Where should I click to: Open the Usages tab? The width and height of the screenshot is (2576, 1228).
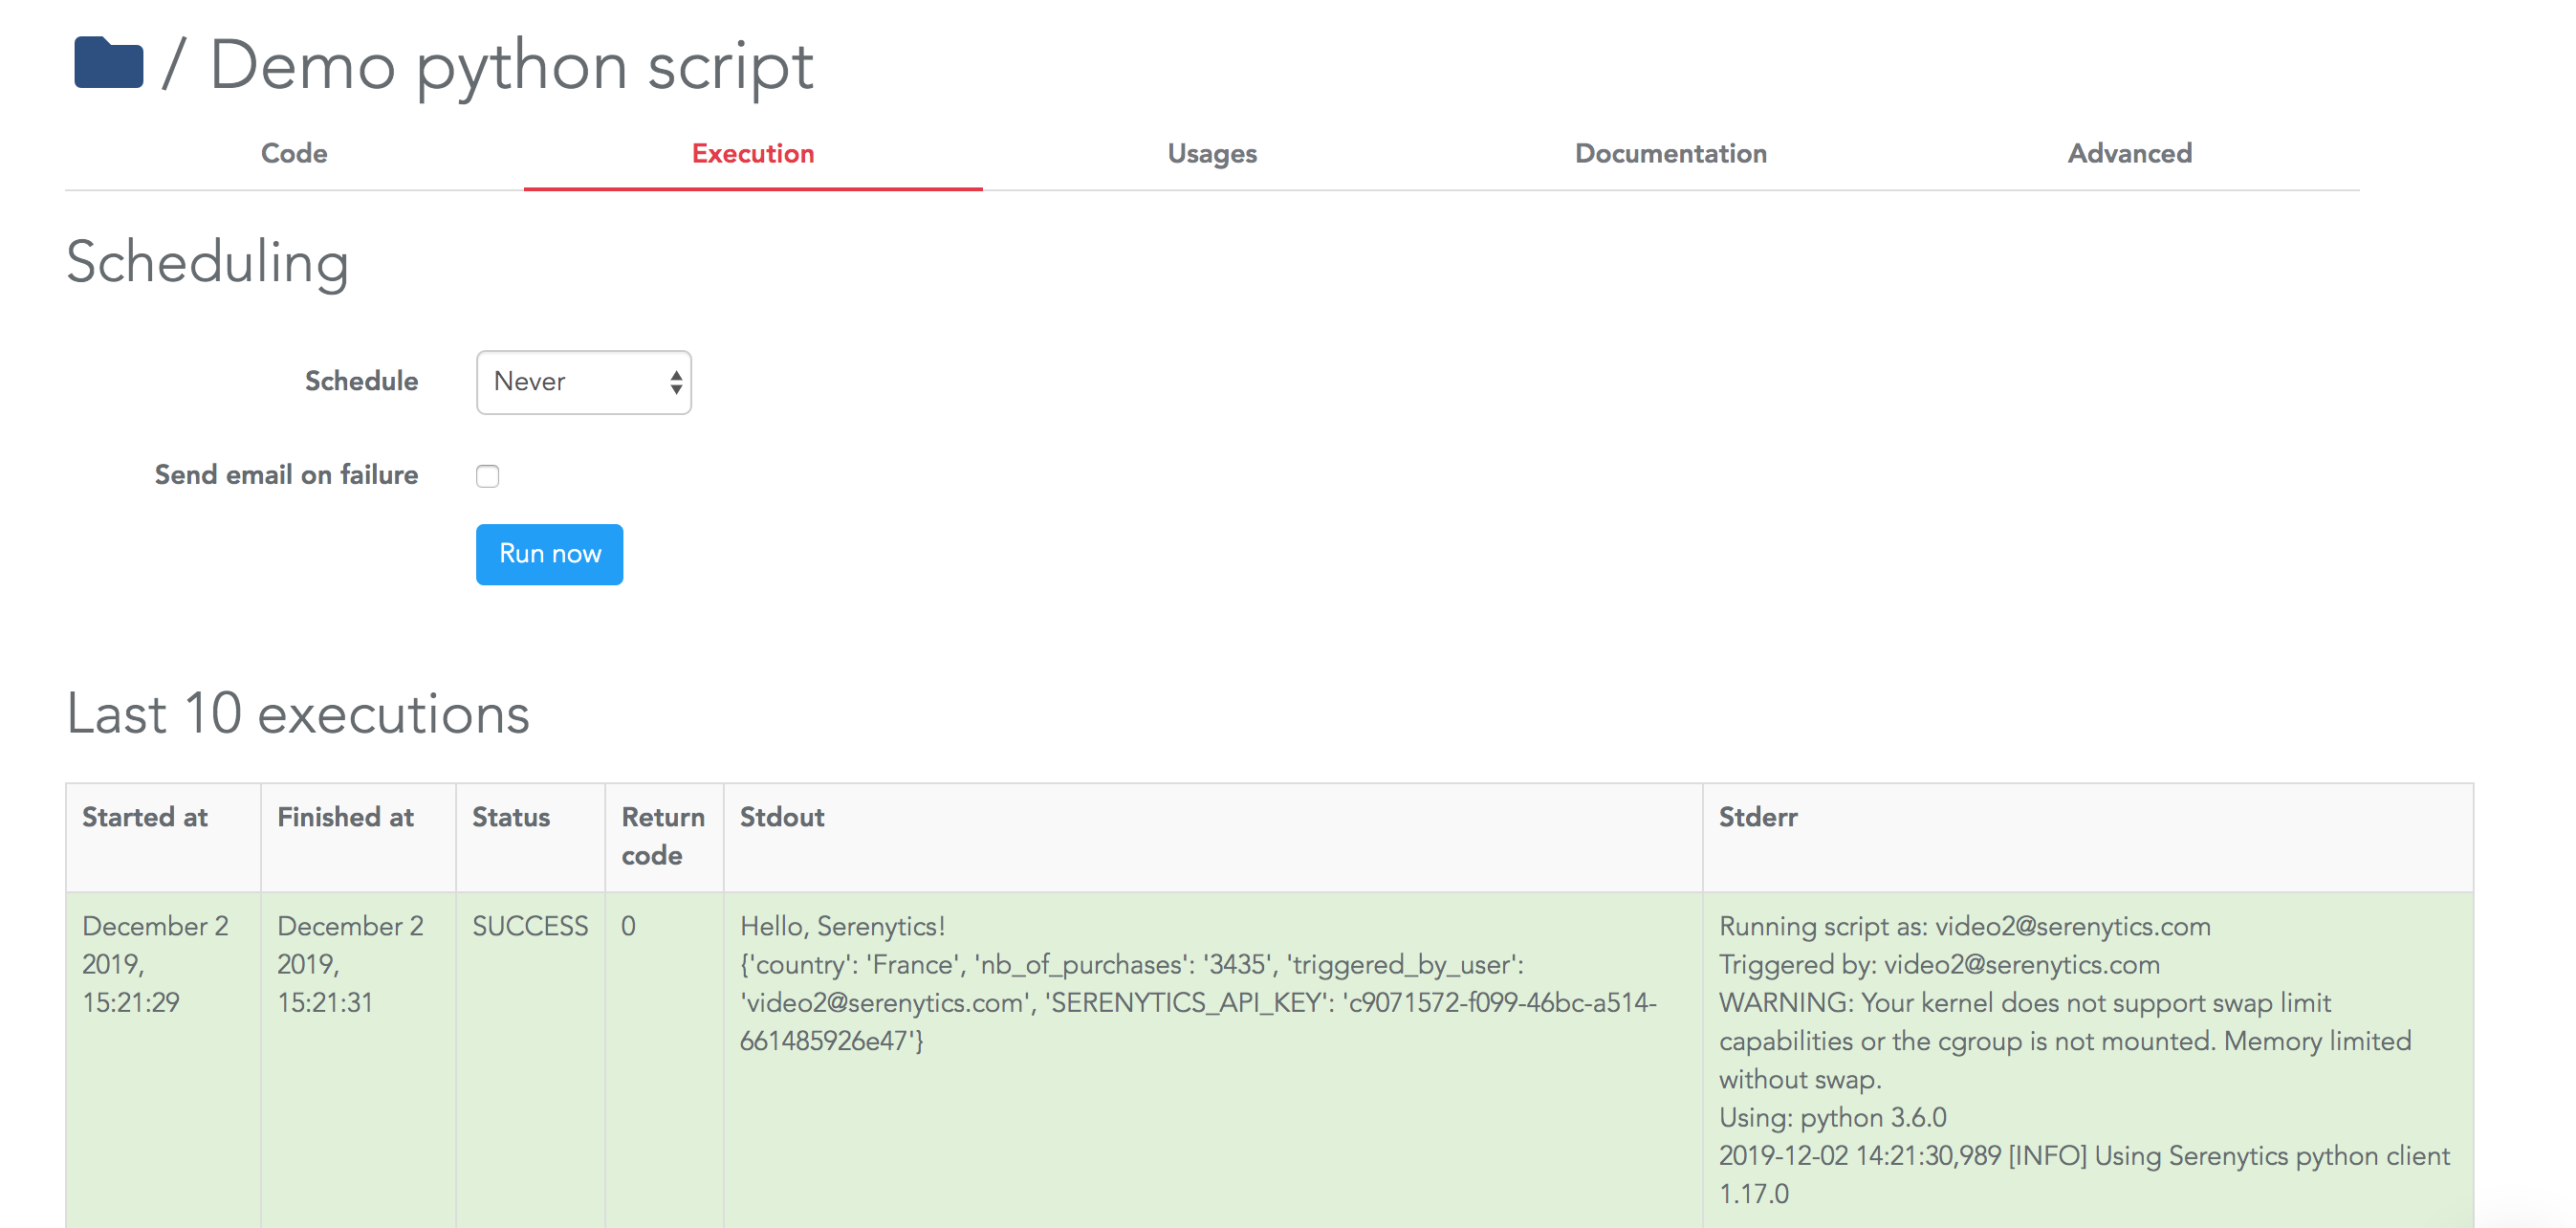coord(1211,153)
